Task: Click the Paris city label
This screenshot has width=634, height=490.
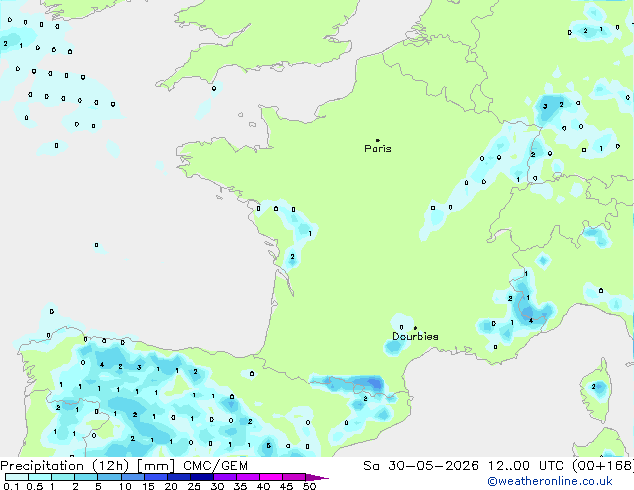Action: click(x=378, y=148)
